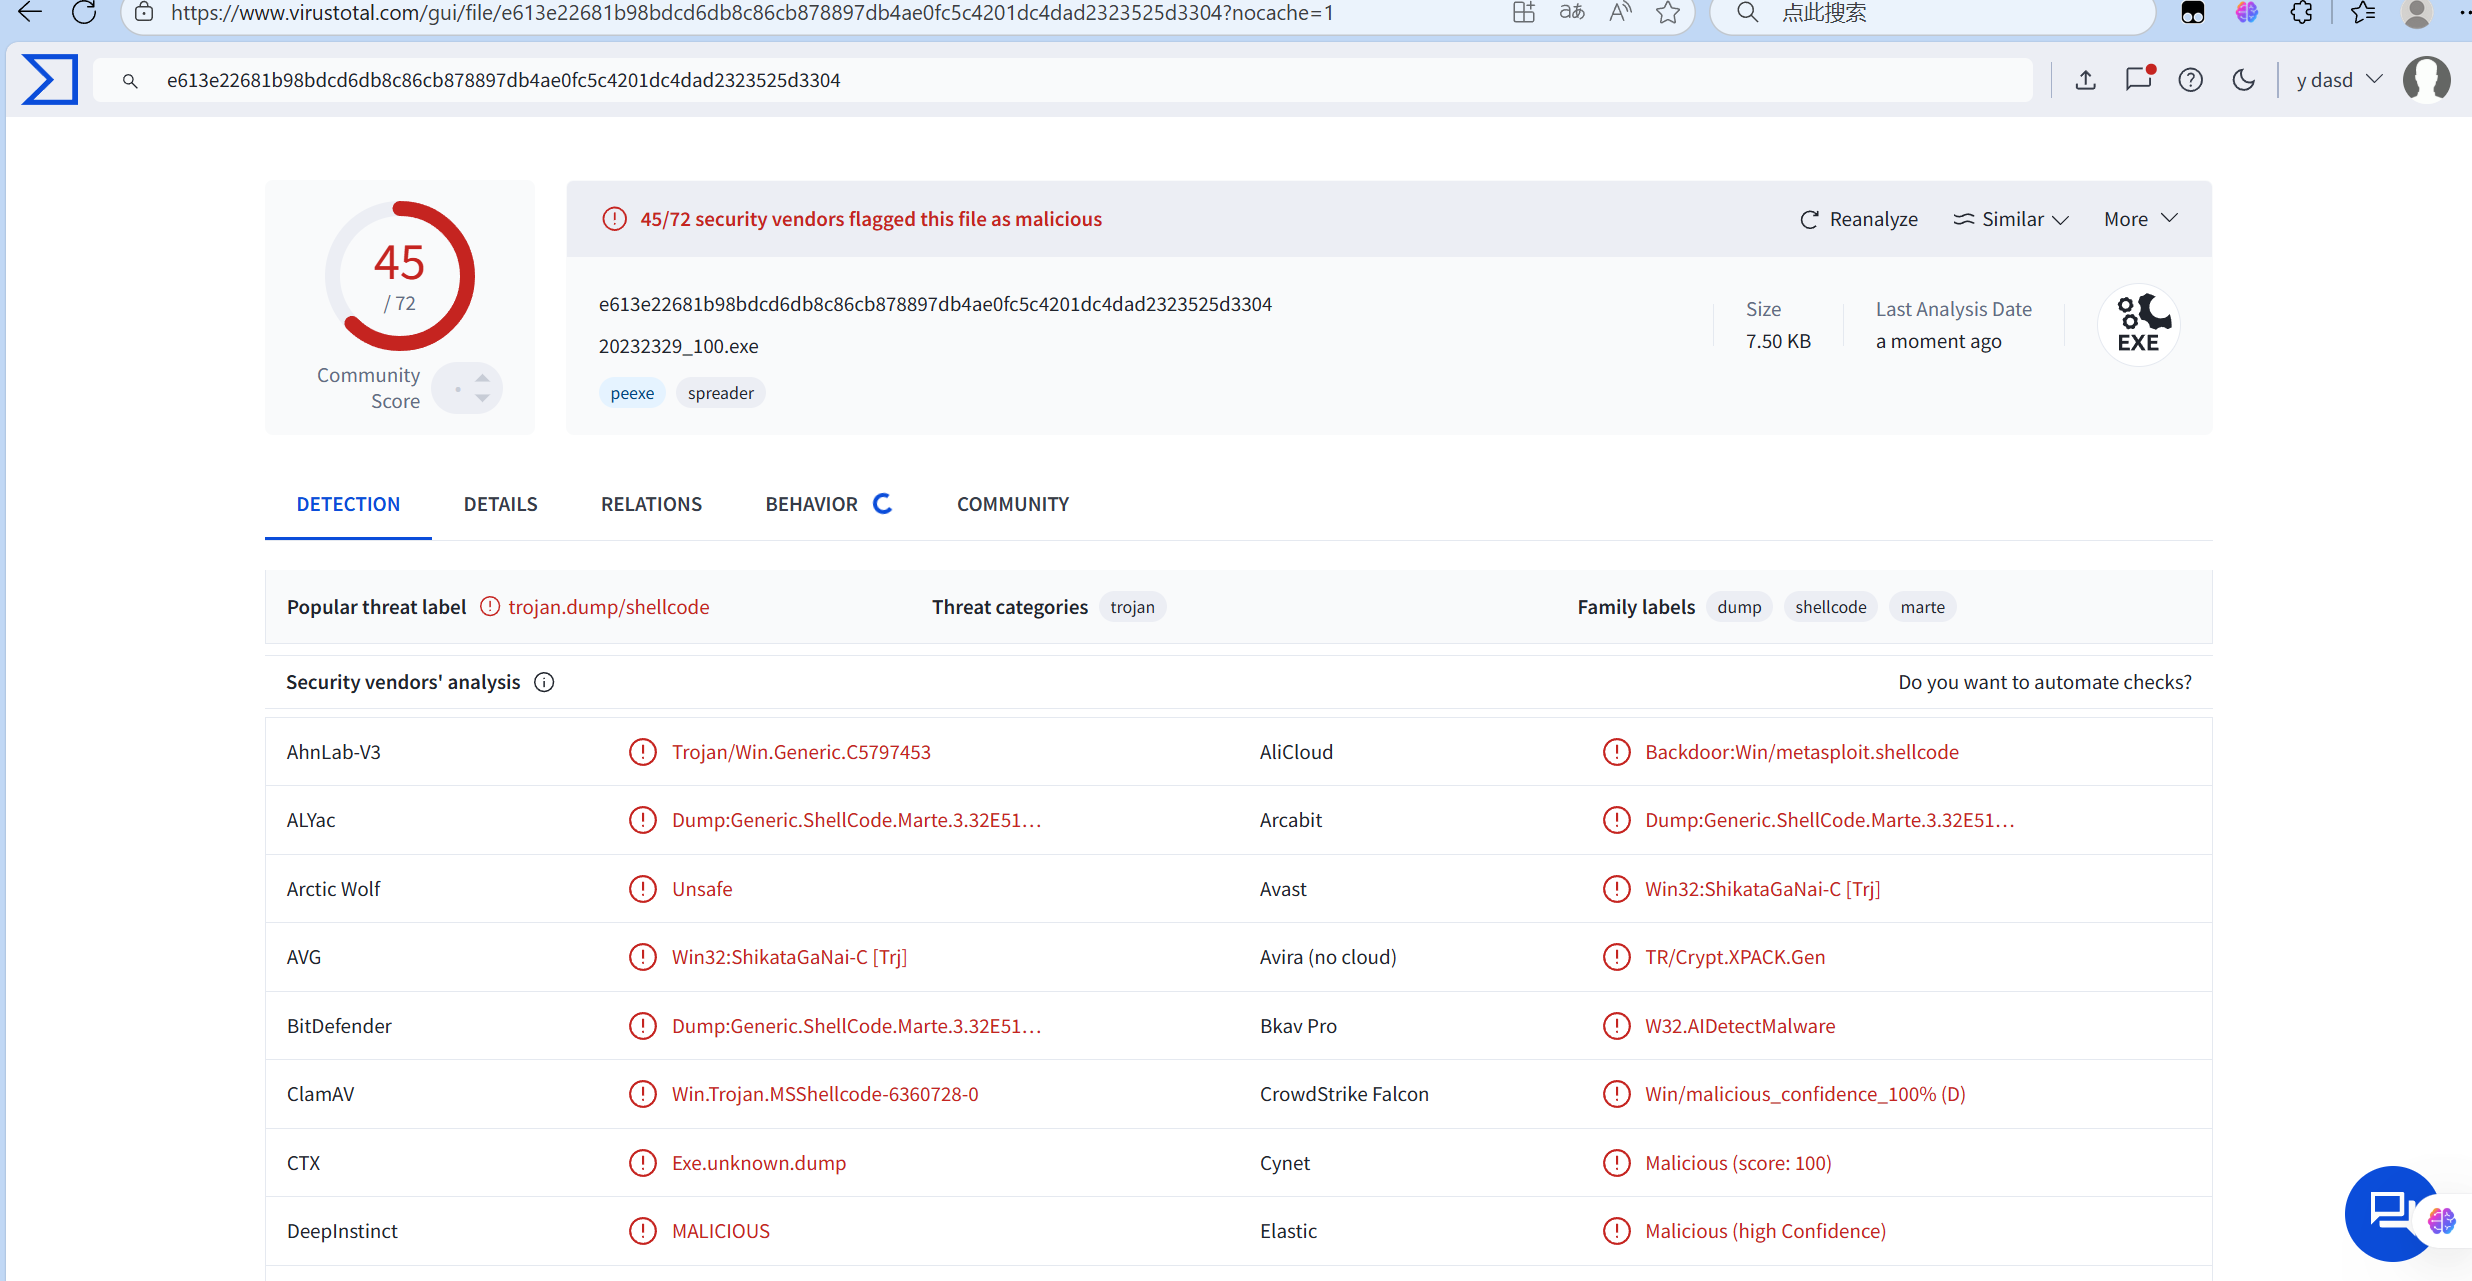
Task: Open the RELATIONS tab
Action: [651, 504]
